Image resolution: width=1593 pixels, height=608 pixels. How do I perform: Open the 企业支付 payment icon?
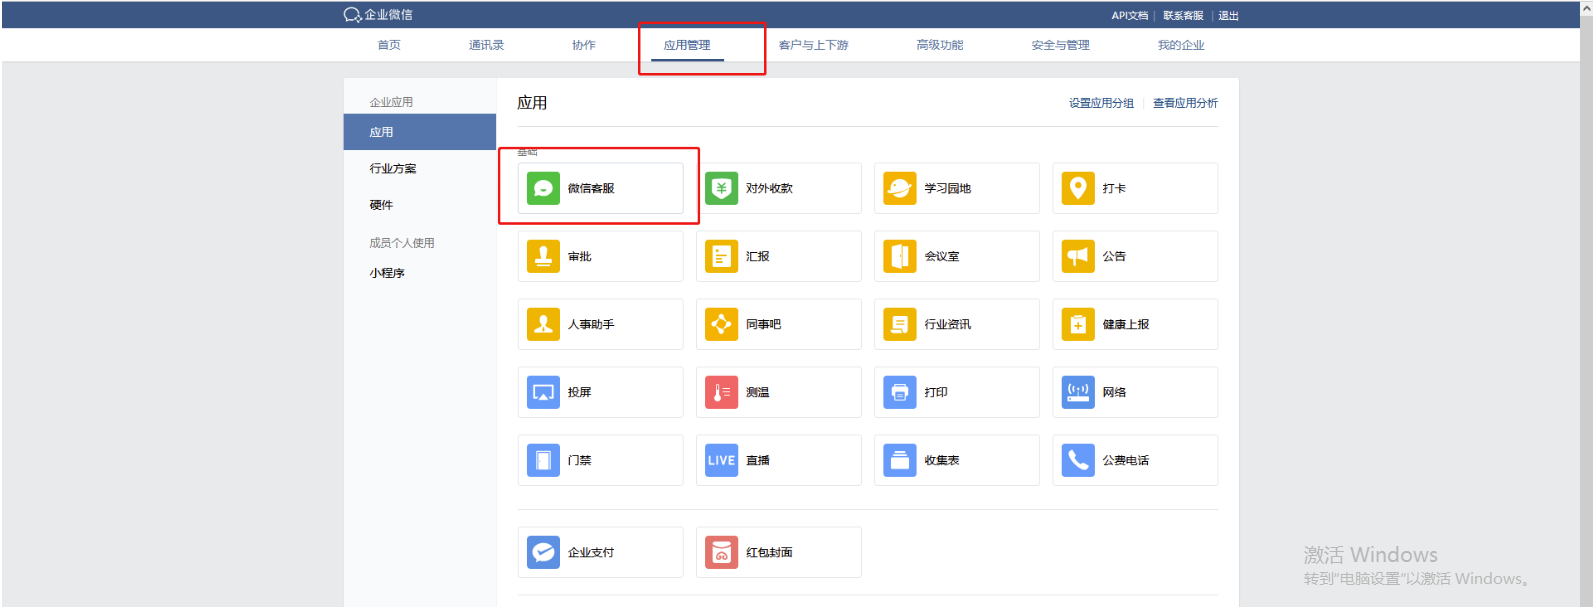tap(543, 552)
